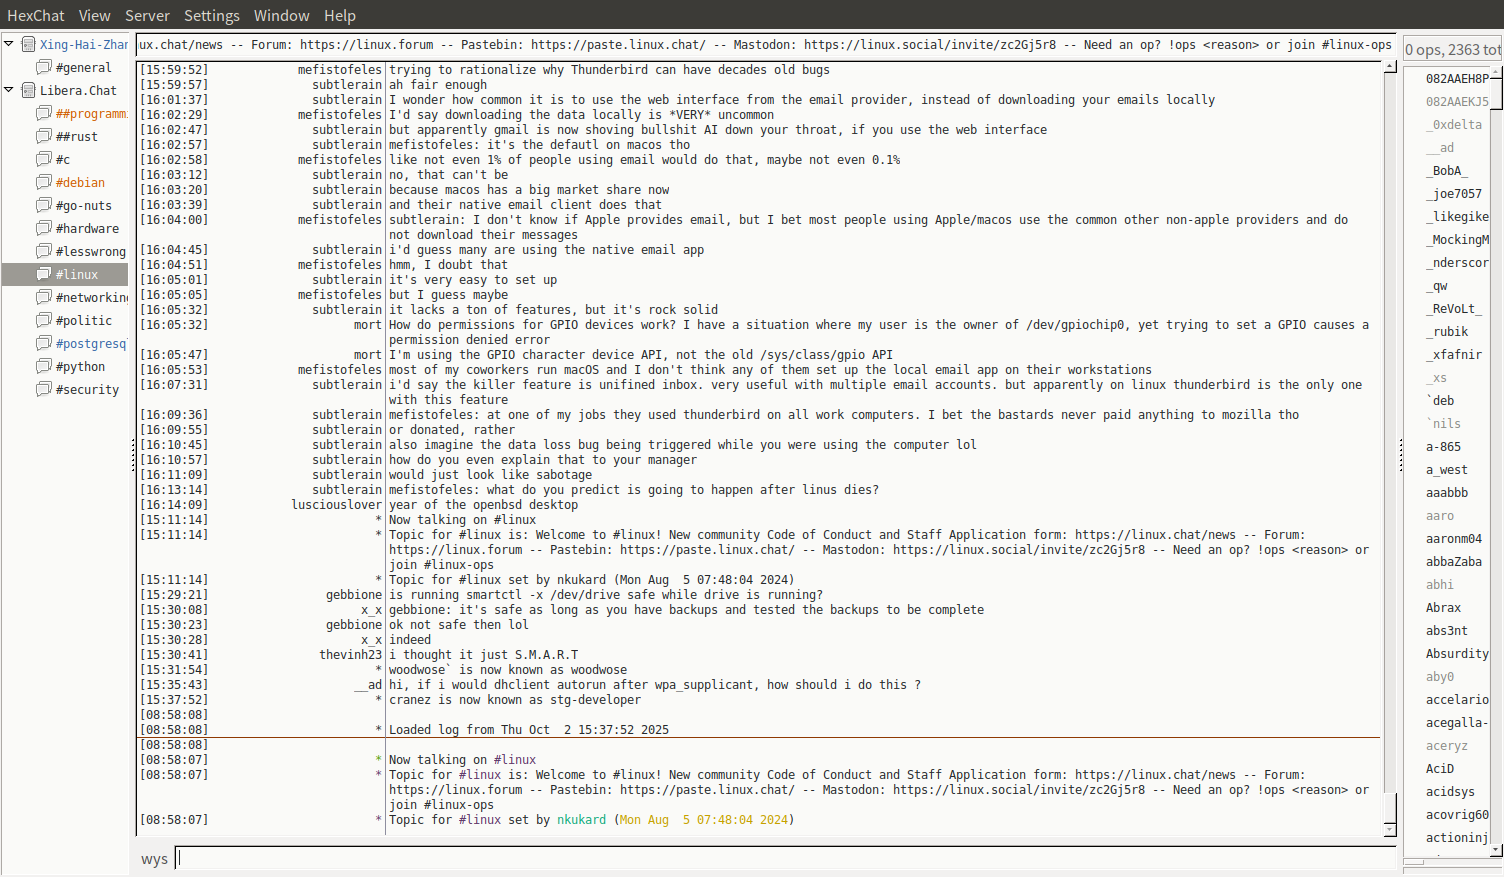Click the nkukard nickname link

tap(581, 820)
